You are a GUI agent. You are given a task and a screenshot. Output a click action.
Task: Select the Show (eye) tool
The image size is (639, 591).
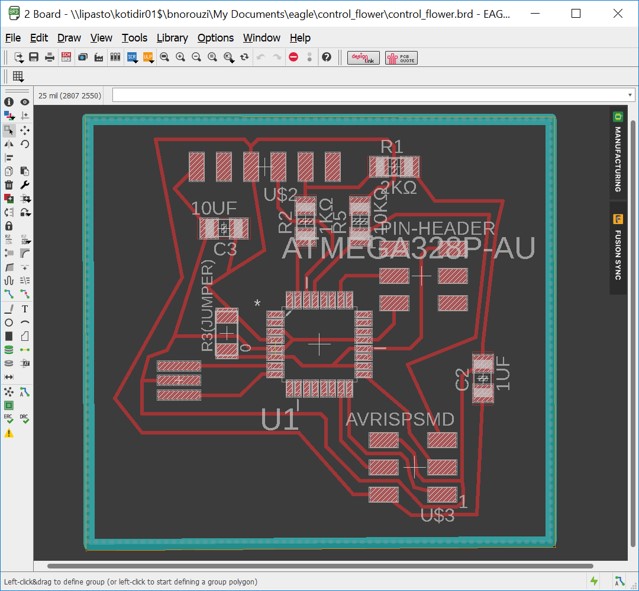(25, 102)
